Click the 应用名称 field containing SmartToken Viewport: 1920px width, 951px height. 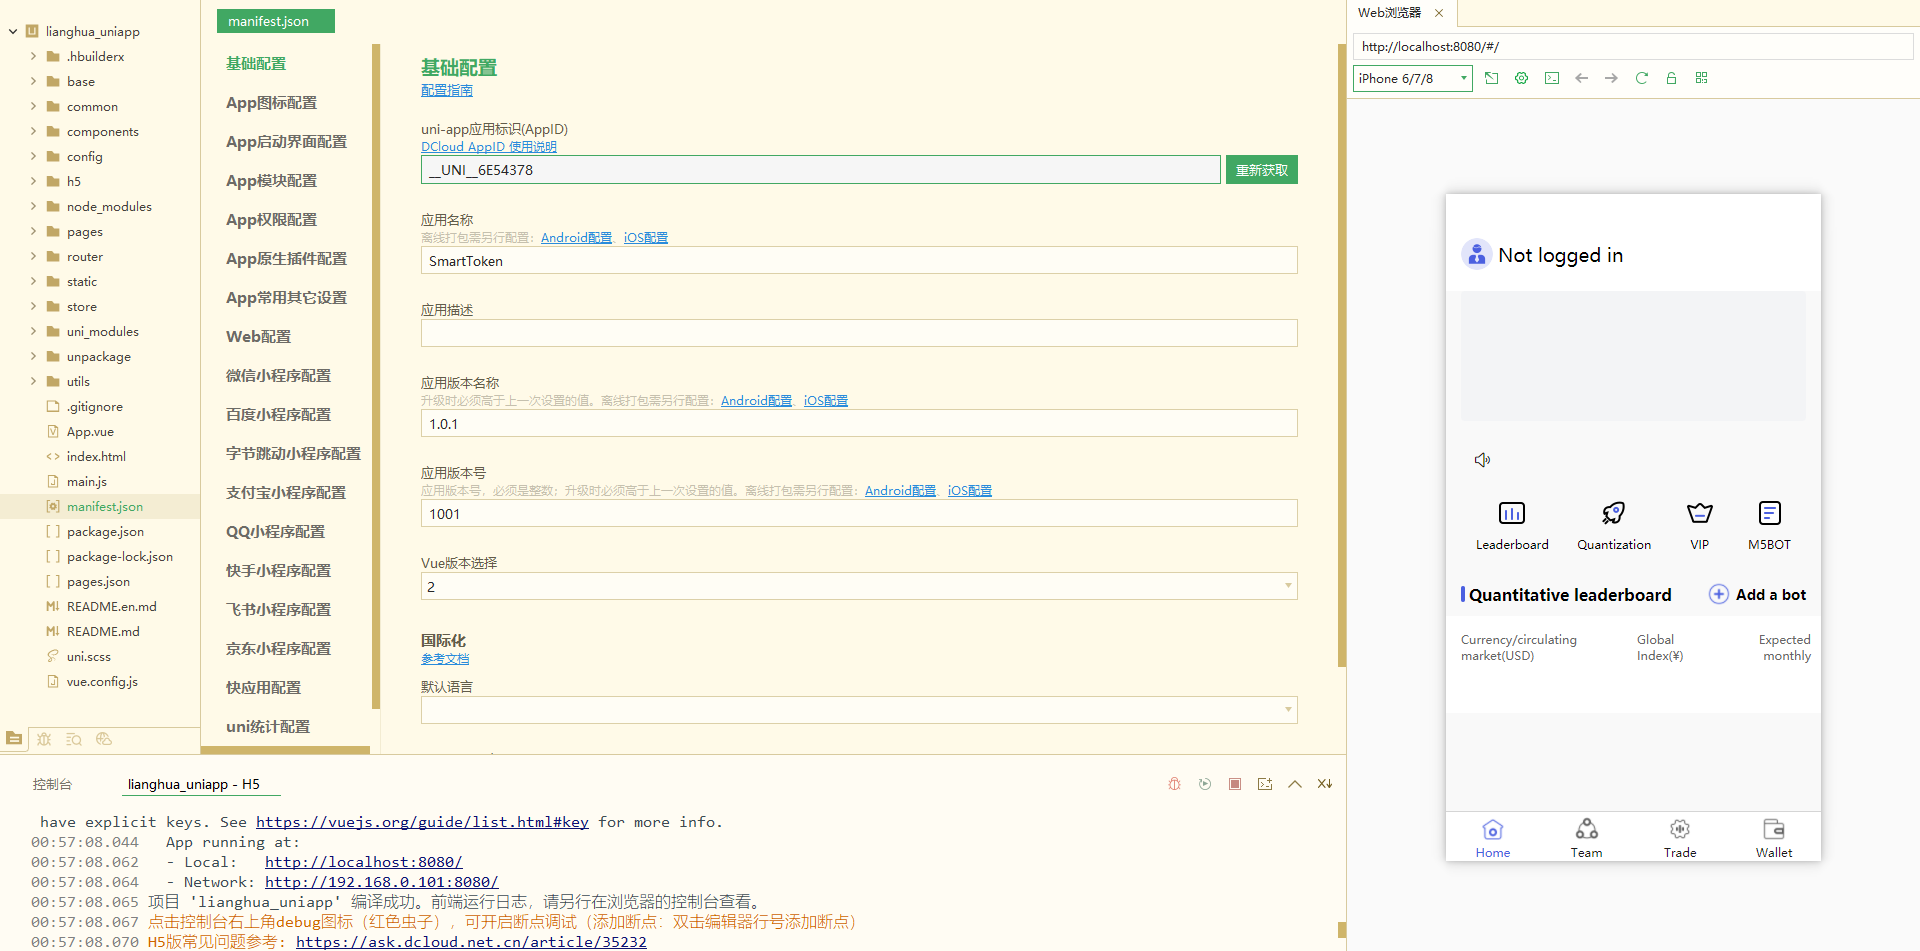coord(858,261)
